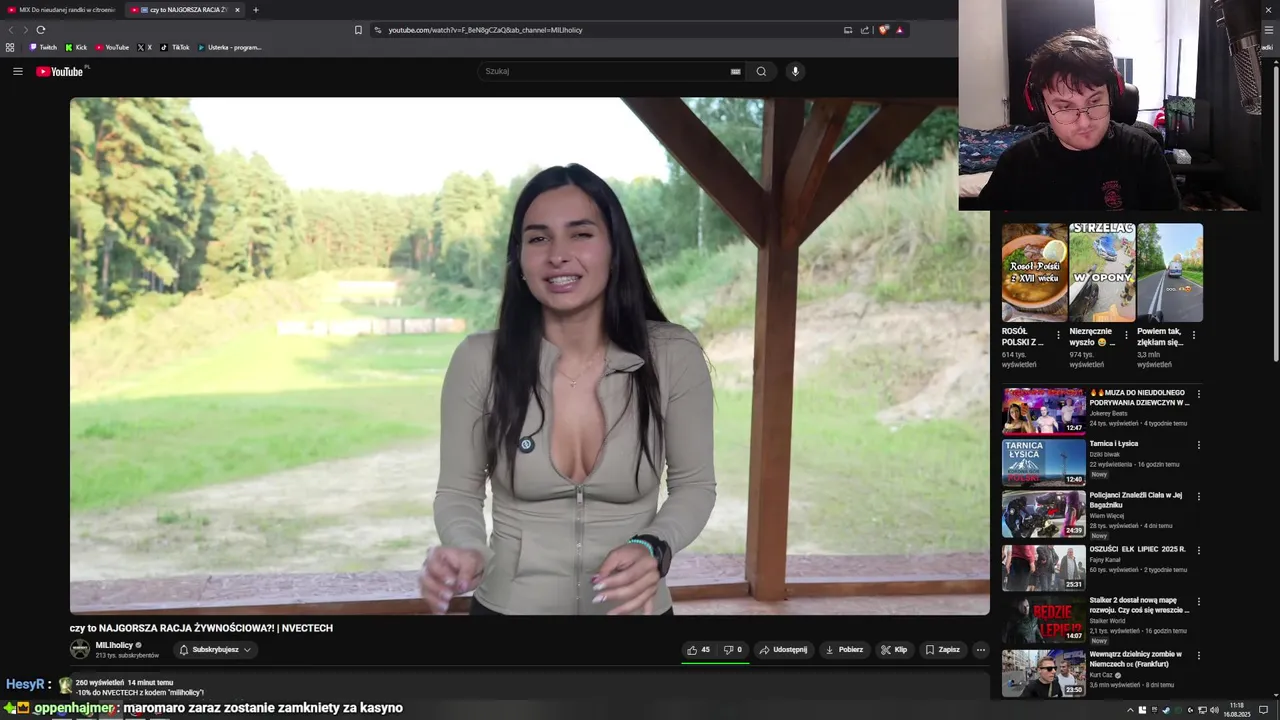Open the Subskrybujesz notification dropdown
Image resolution: width=1280 pixels, height=720 pixels.
(215, 650)
